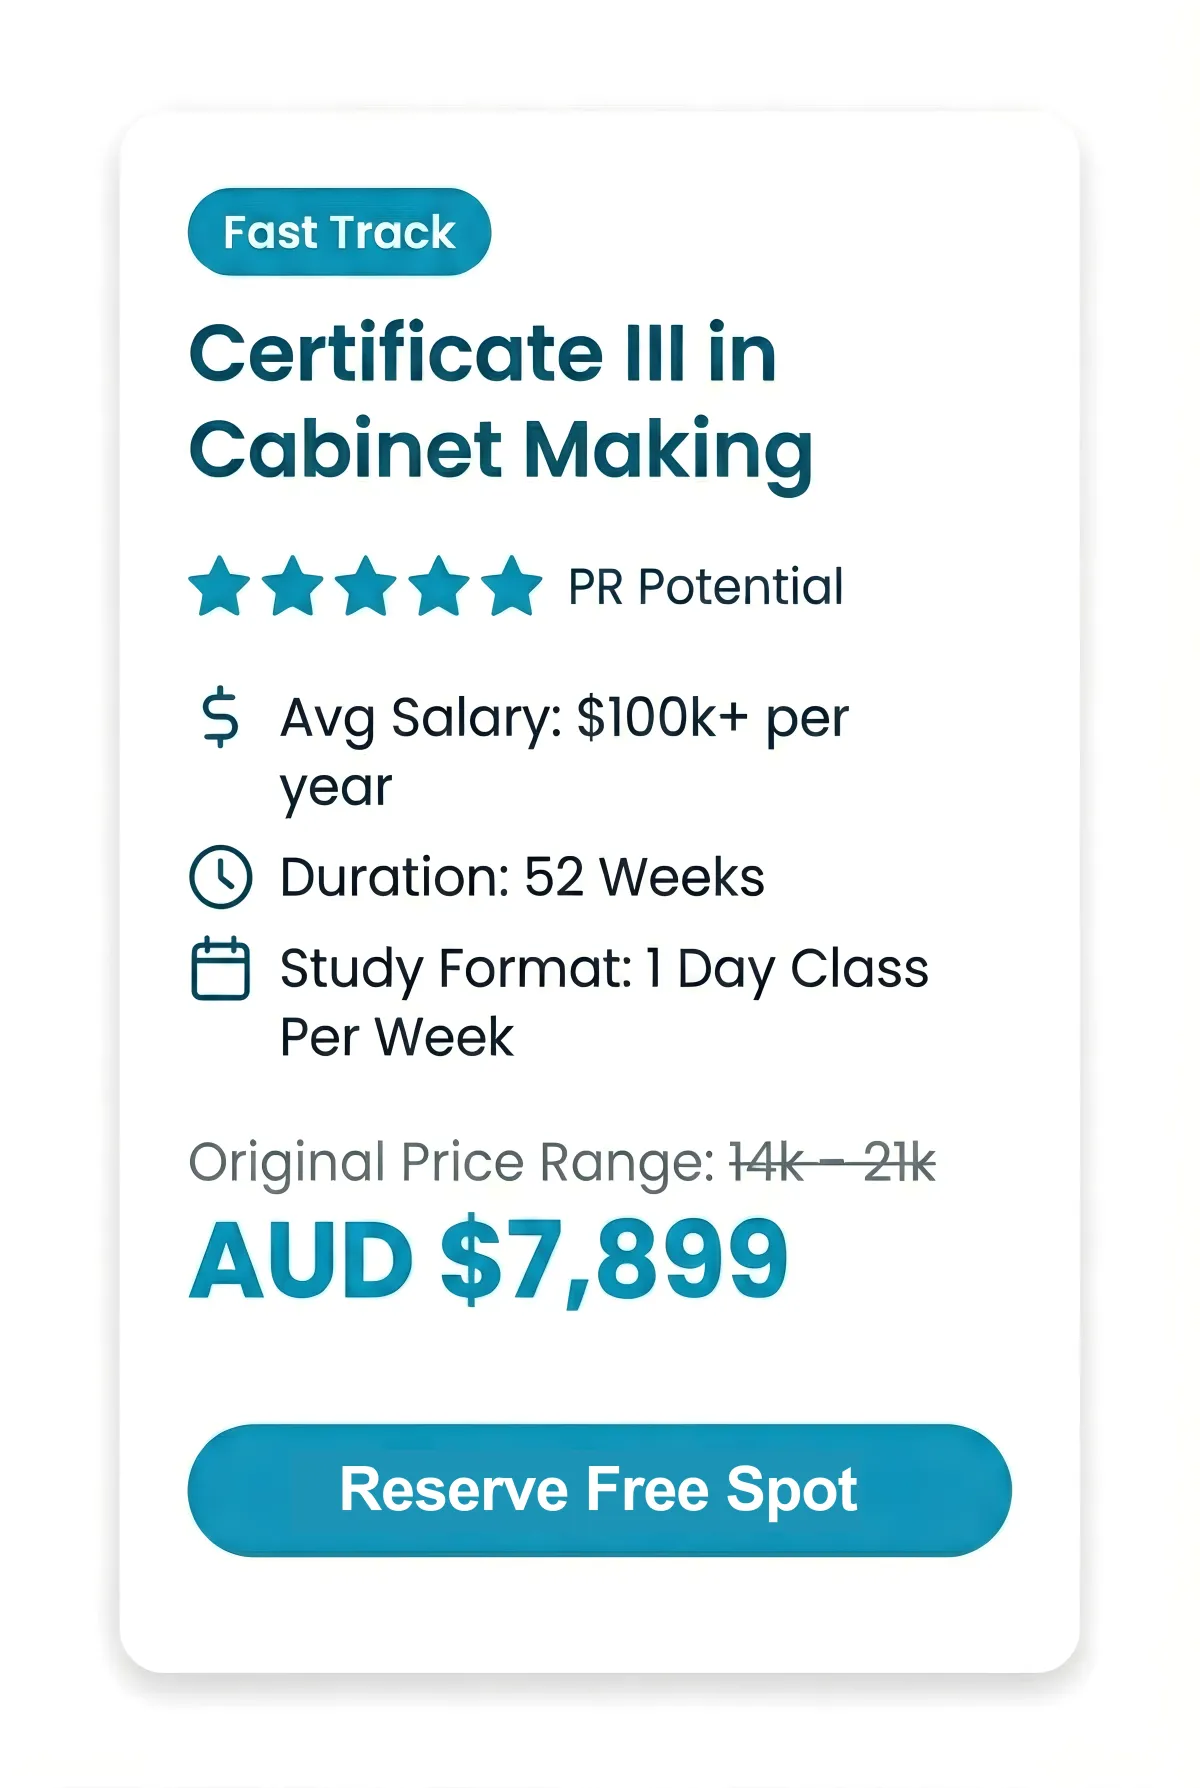Click the Study Format 1 Day Class text
This screenshot has height=1788, width=1200.
pyautogui.click(x=604, y=968)
